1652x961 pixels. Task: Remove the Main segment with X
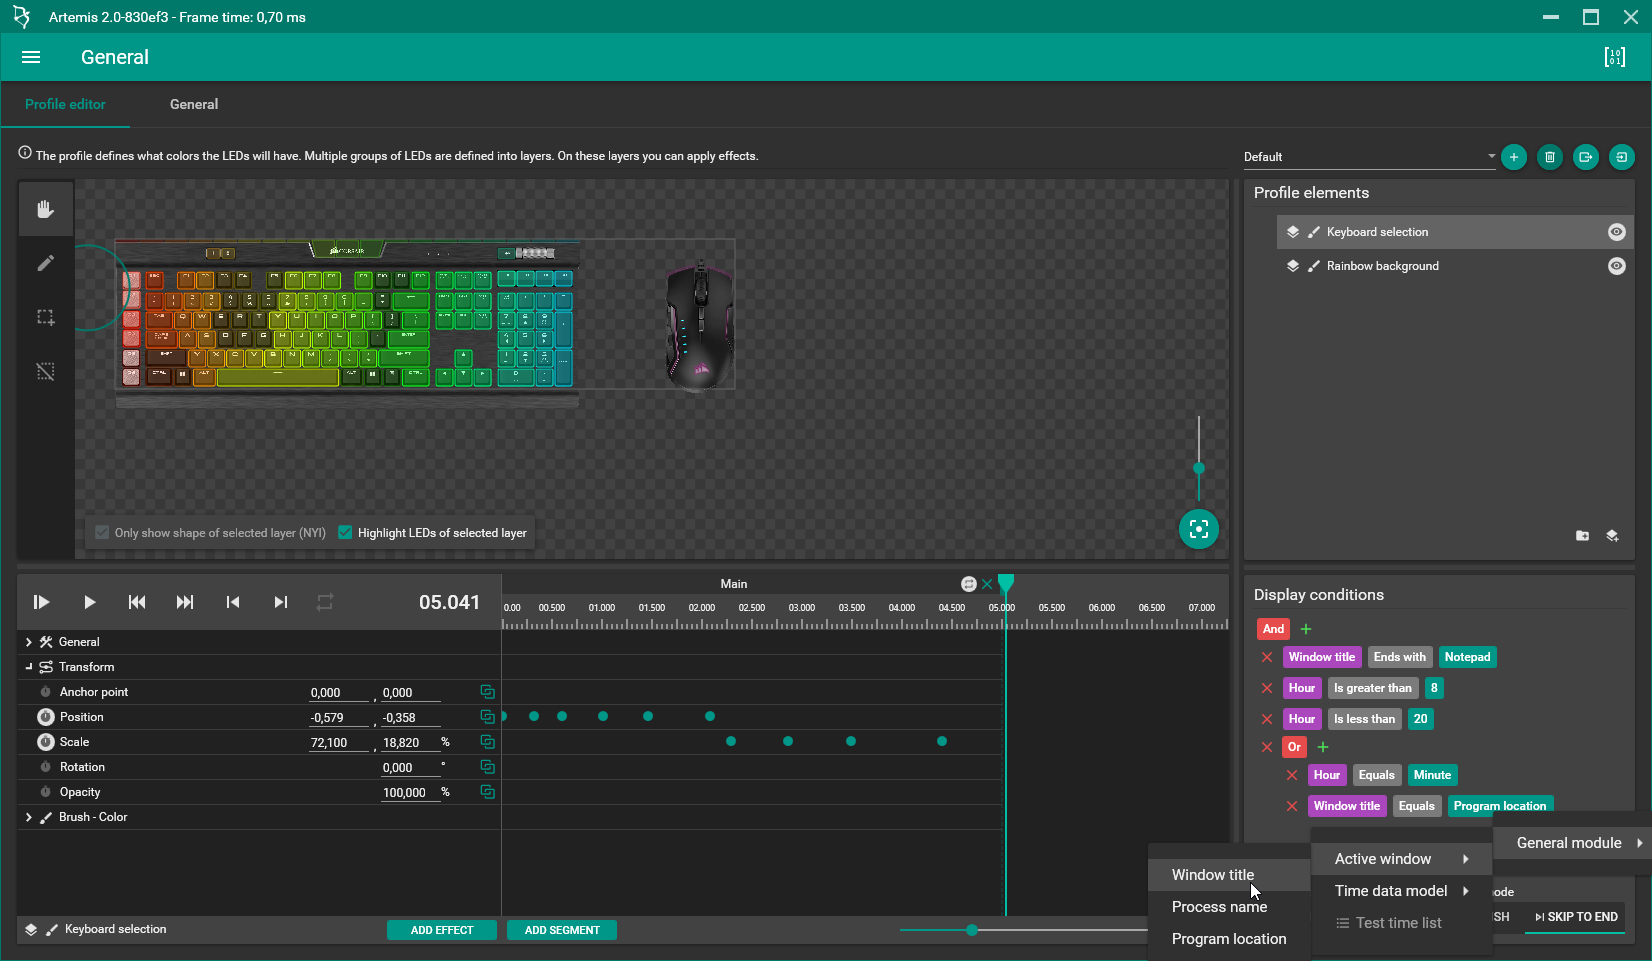point(987,584)
